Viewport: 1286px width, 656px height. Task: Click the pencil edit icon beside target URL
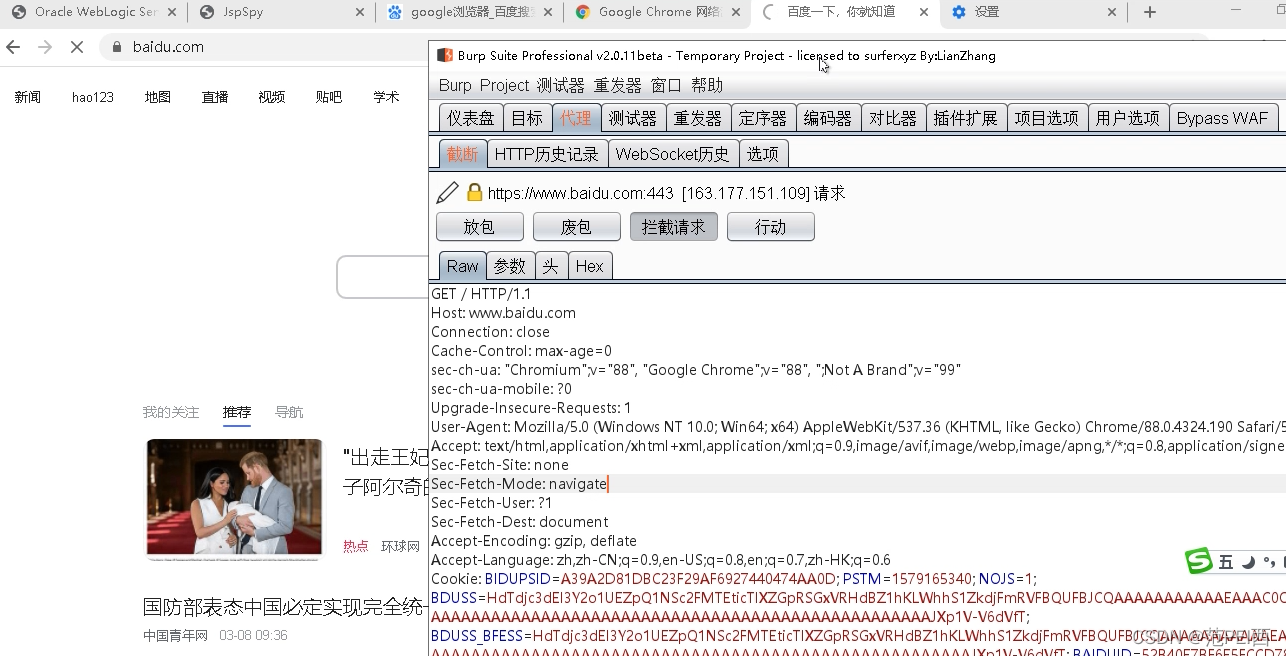(x=447, y=192)
